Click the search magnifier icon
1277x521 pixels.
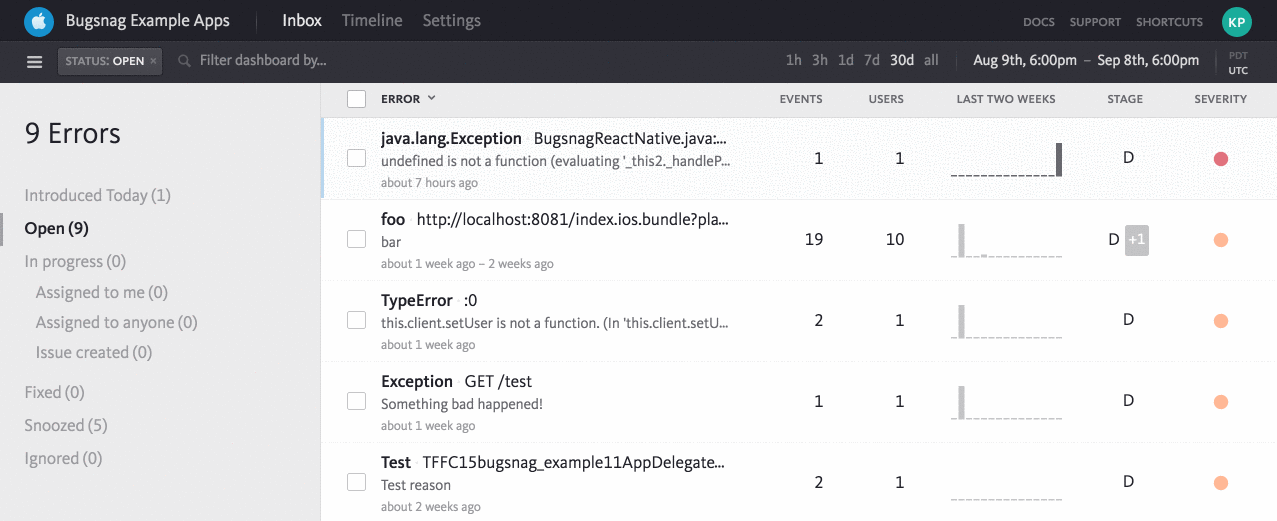[184, 61]
